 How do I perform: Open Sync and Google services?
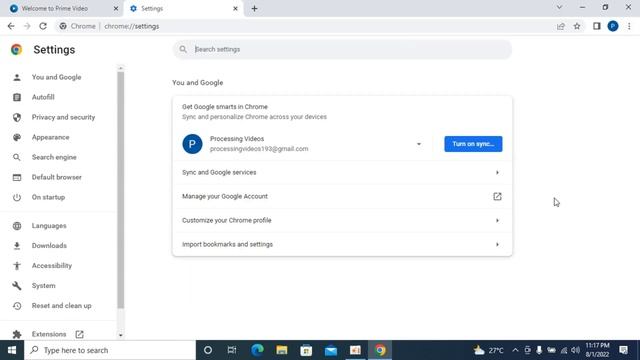[x=342, y=173]
